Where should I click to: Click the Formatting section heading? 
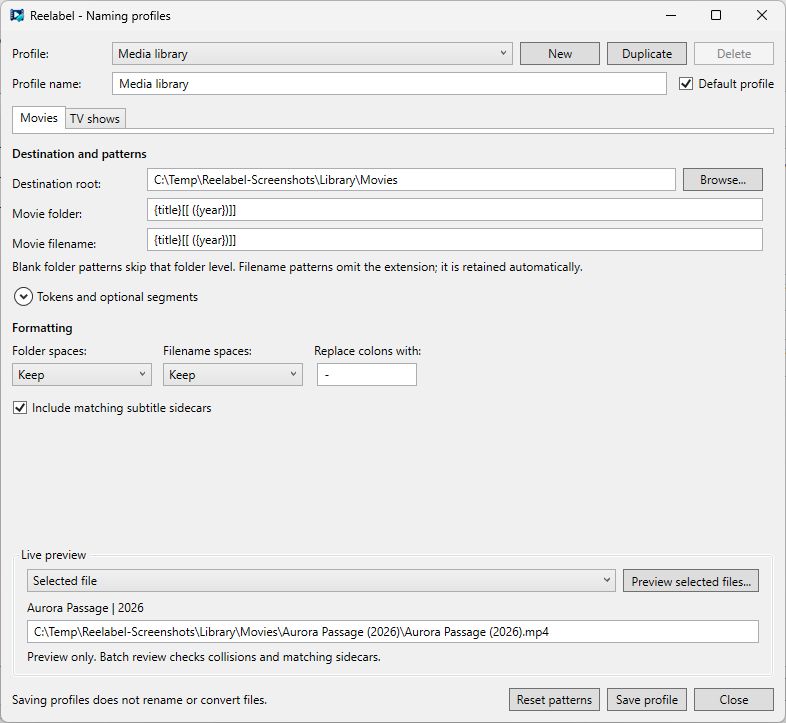(42, 328)
